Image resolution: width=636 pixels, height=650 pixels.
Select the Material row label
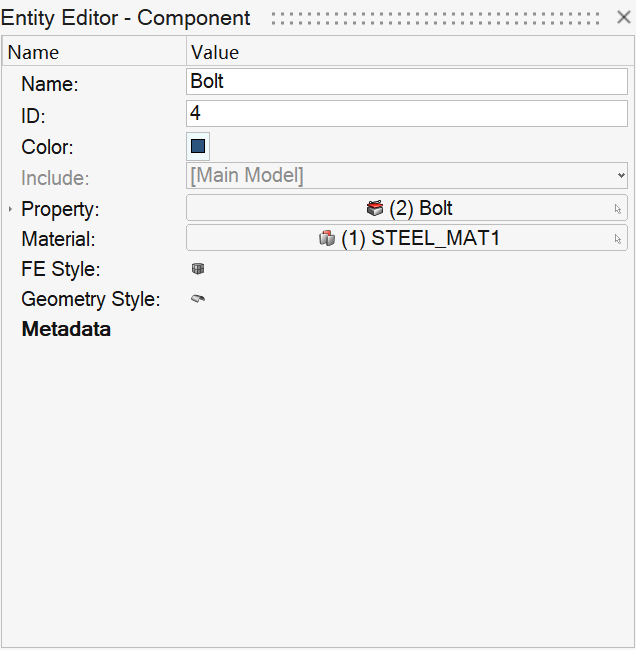[x=58, y=239]
